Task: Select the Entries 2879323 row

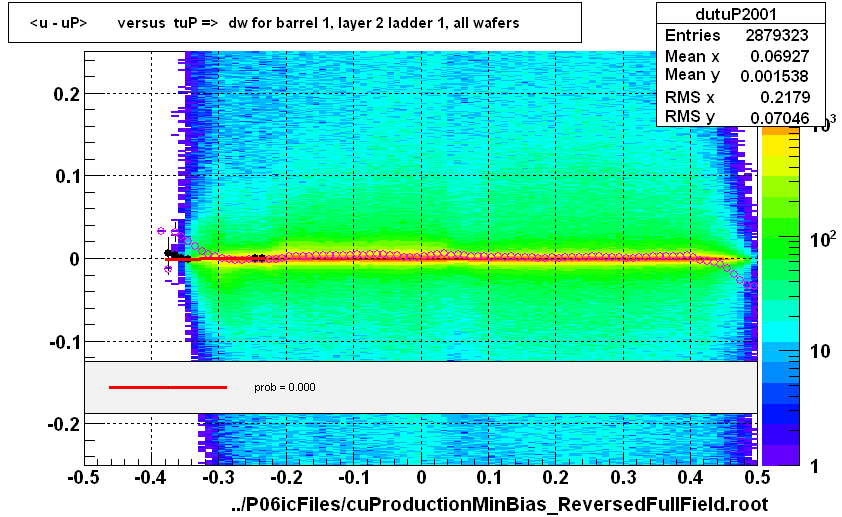Action: [736, 35]
